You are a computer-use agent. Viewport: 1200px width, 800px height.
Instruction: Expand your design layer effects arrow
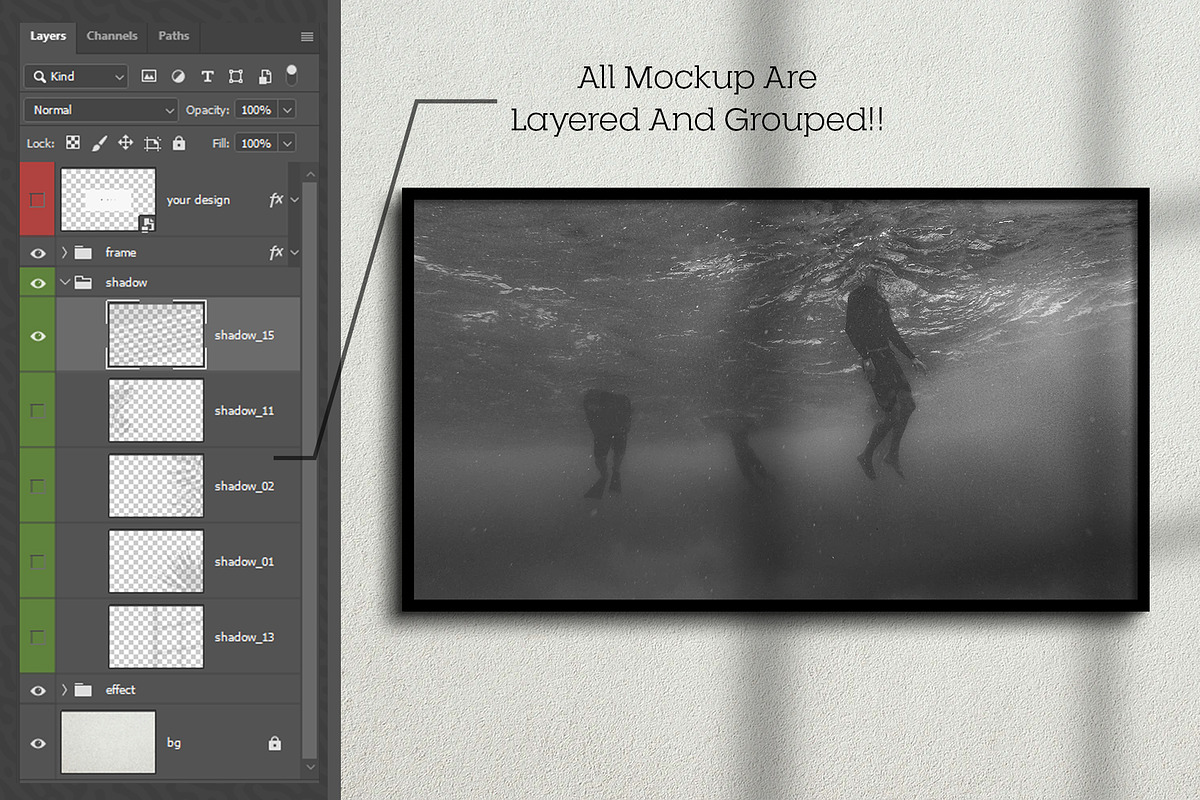pos(294,200)
